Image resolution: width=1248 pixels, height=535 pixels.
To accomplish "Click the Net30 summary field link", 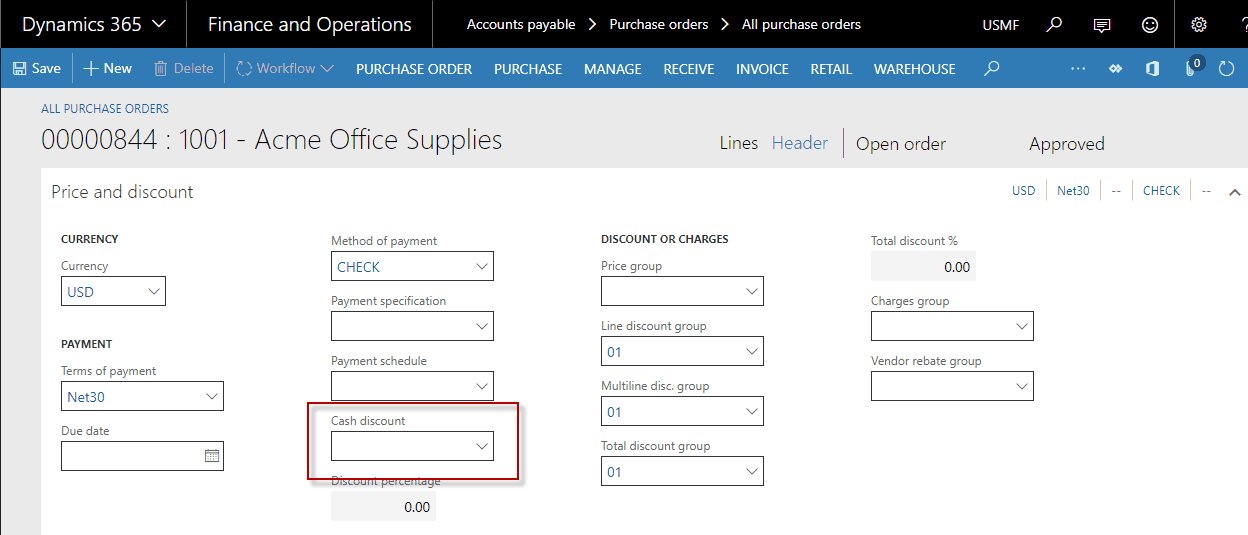I will [x=1073, y=190].
